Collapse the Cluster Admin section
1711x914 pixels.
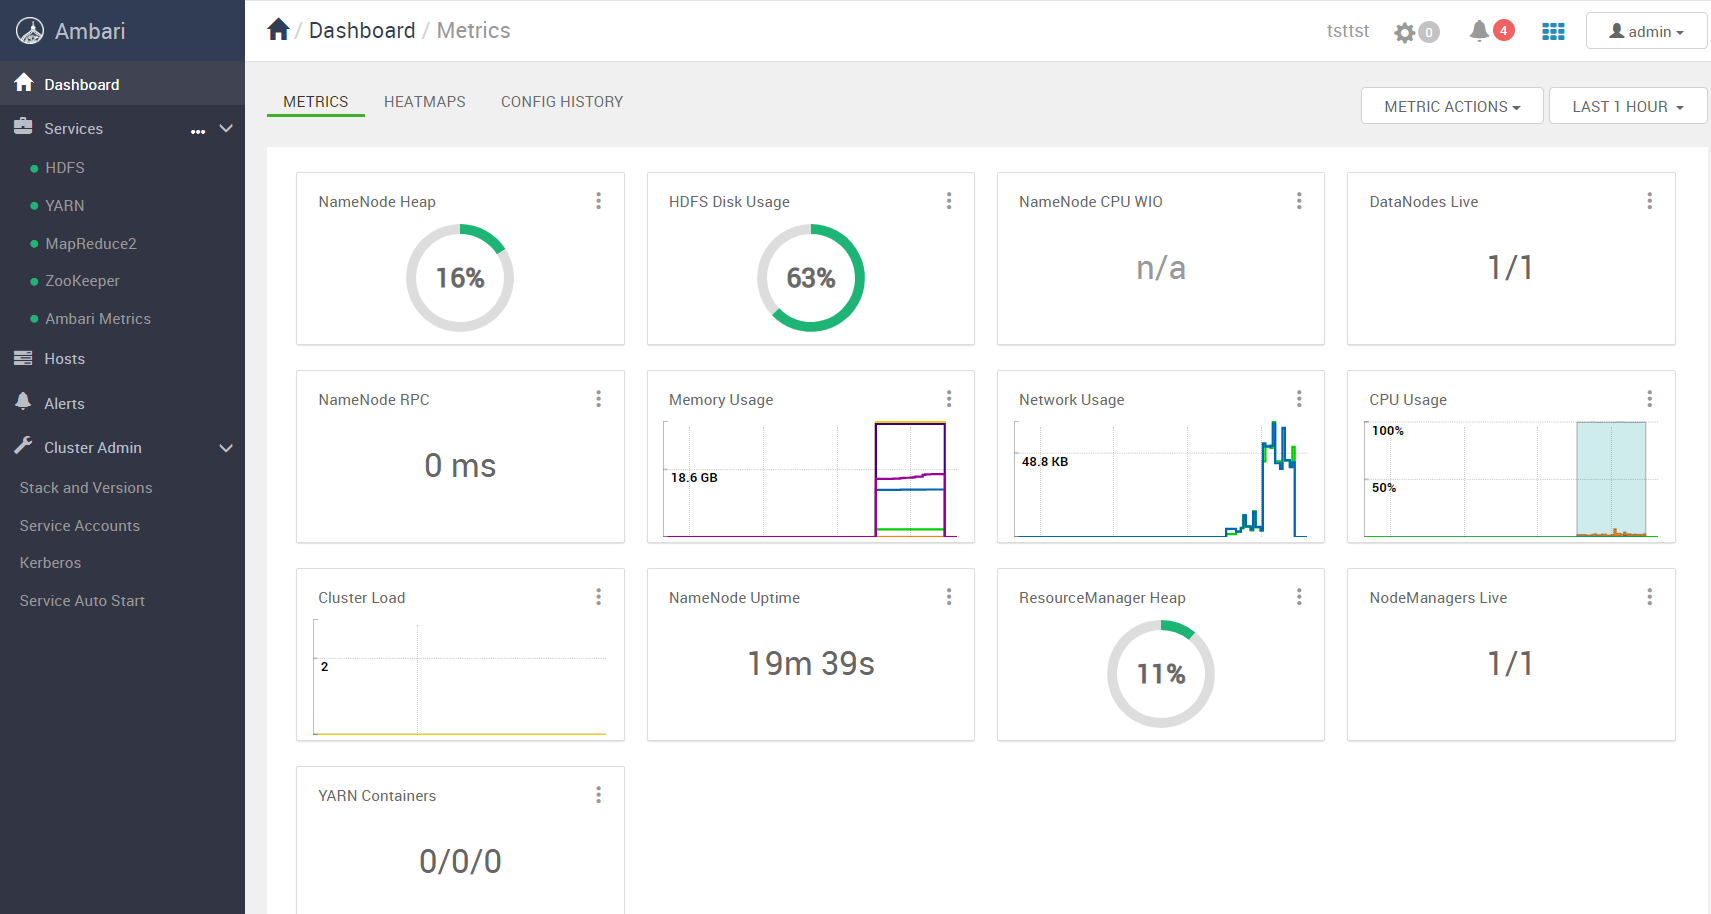[226, 448]
